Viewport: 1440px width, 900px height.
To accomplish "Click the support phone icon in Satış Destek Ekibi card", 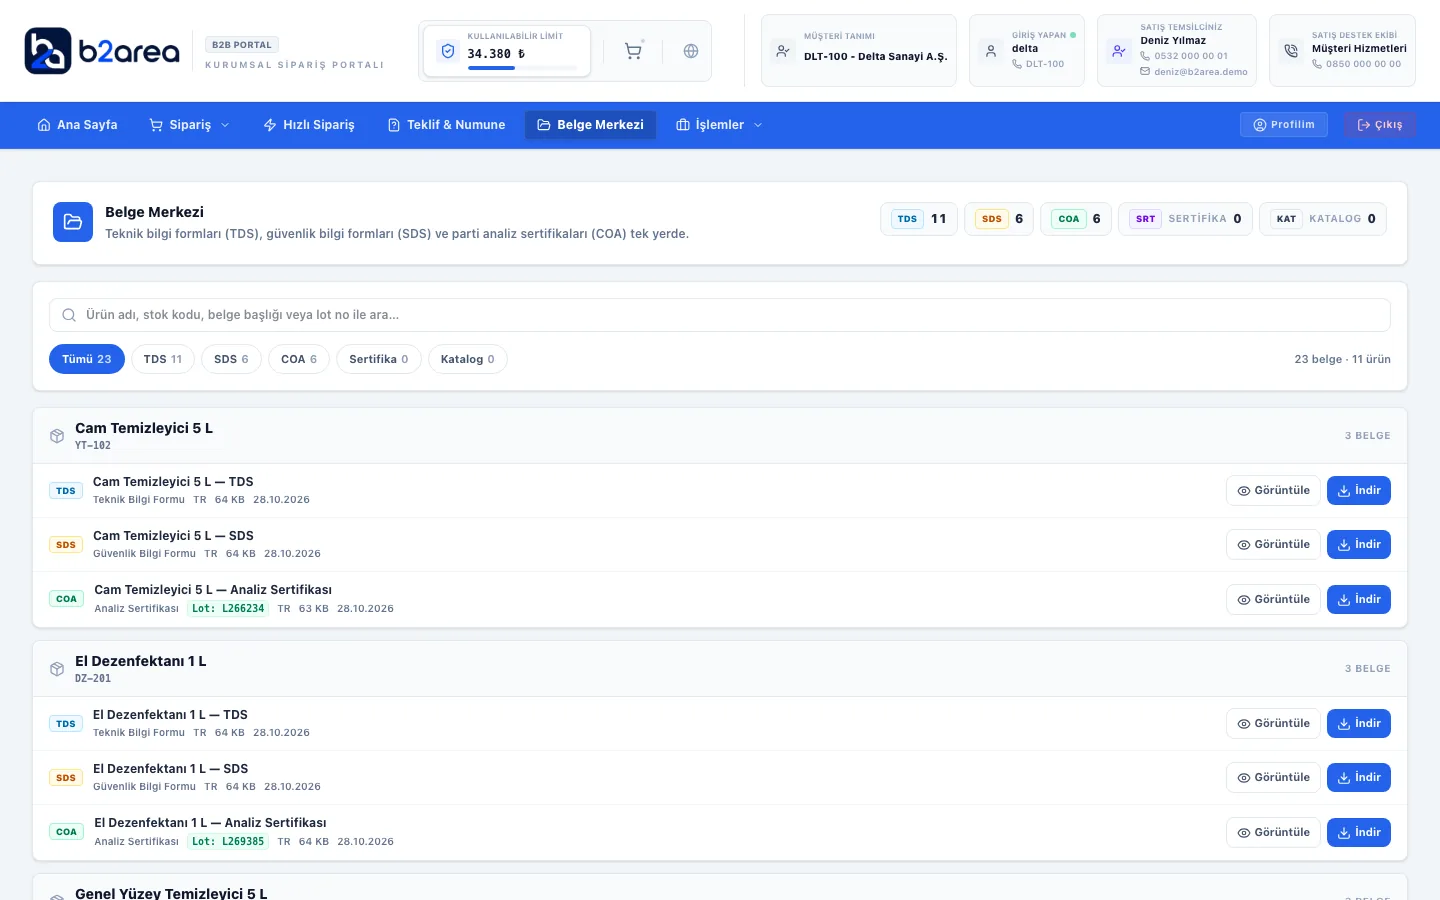I will [x=1291, y=50].
